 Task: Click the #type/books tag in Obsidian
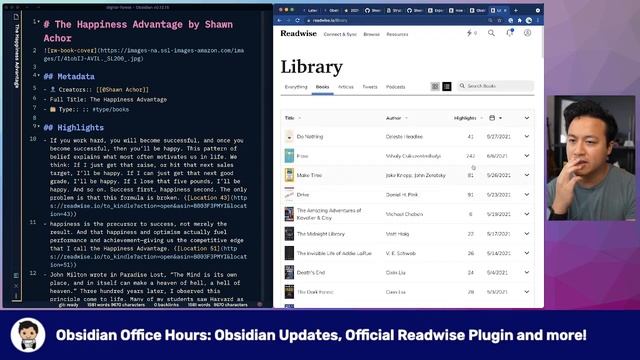[111, 109]
